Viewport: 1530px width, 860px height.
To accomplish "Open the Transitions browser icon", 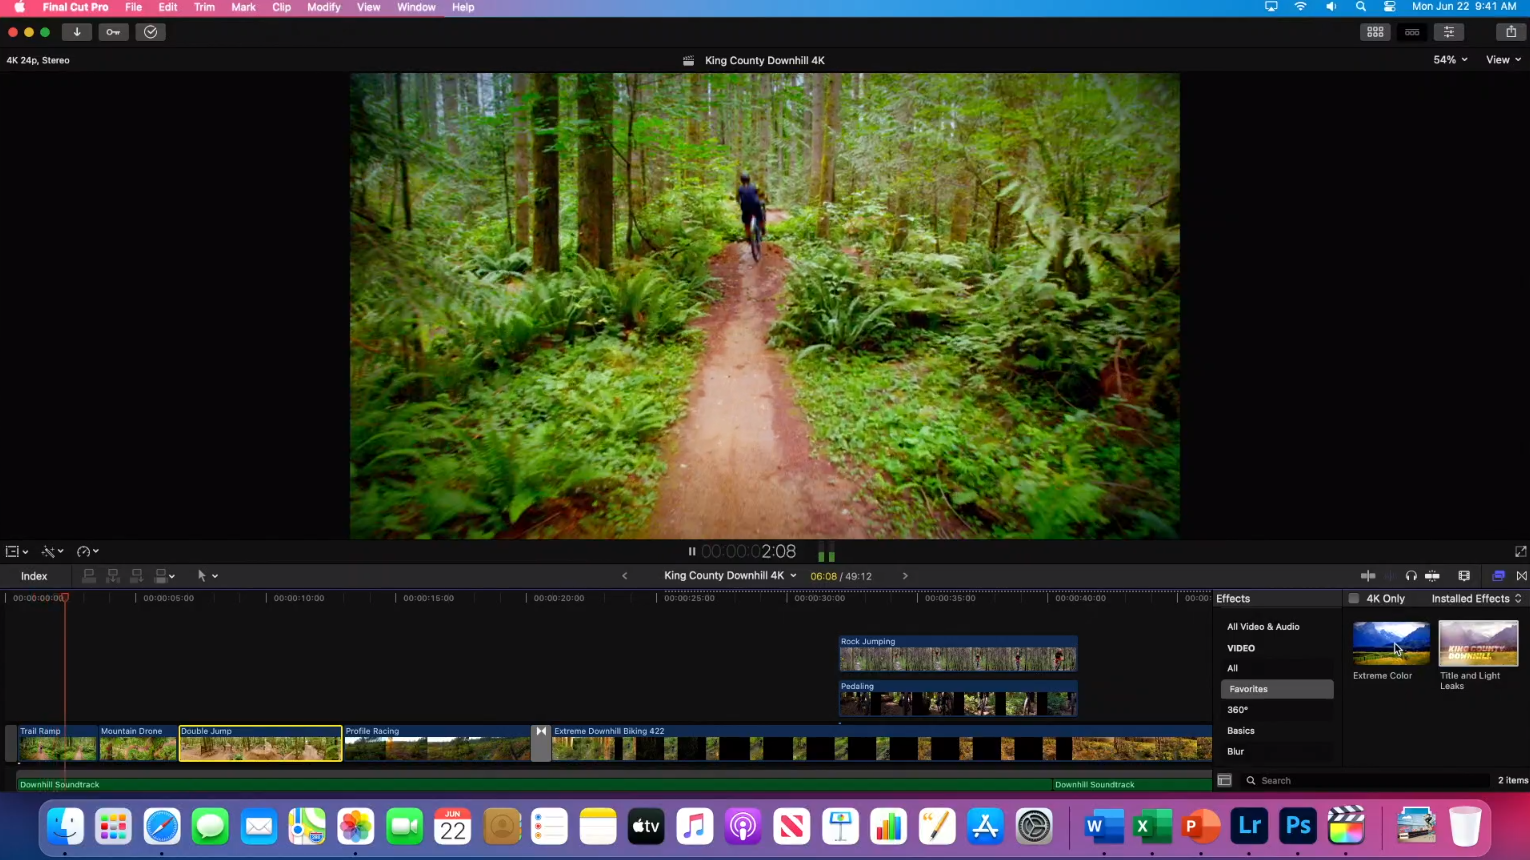I will [1521, 576].
